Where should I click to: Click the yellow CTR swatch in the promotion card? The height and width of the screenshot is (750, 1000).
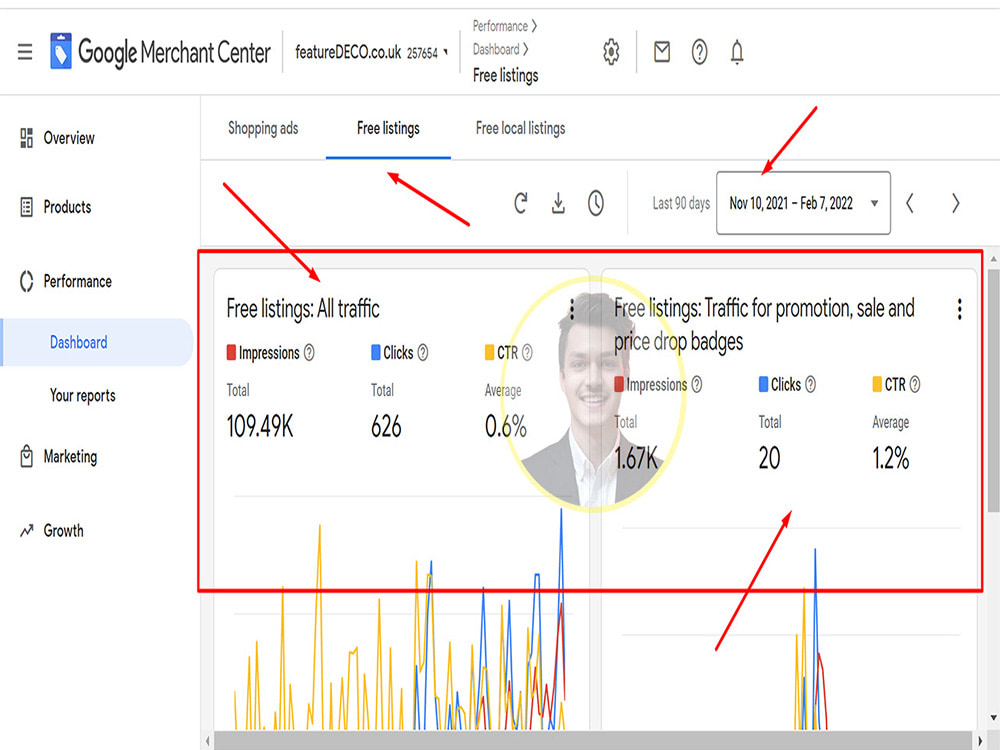pos(877,384)
